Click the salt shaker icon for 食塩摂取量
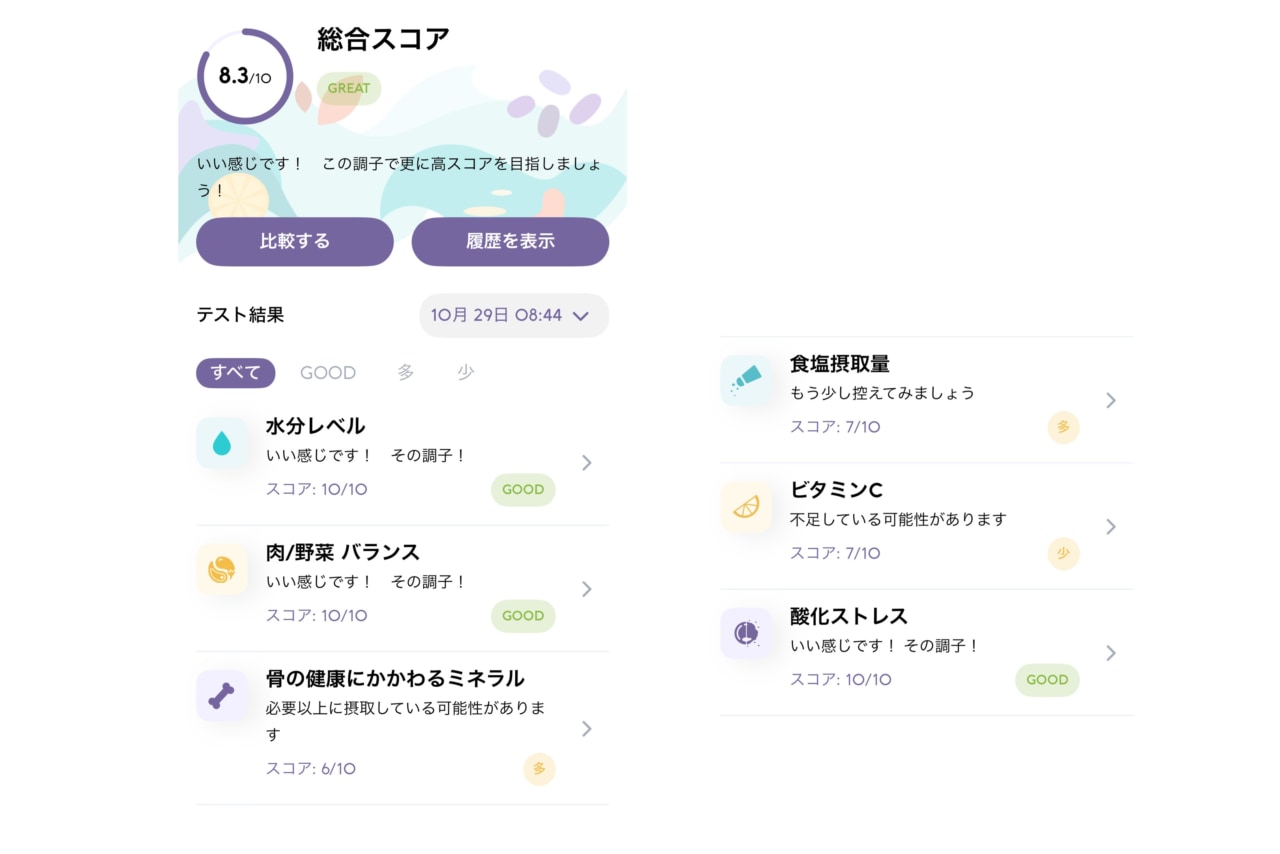The image size is (1280, 854). [746, 380]
